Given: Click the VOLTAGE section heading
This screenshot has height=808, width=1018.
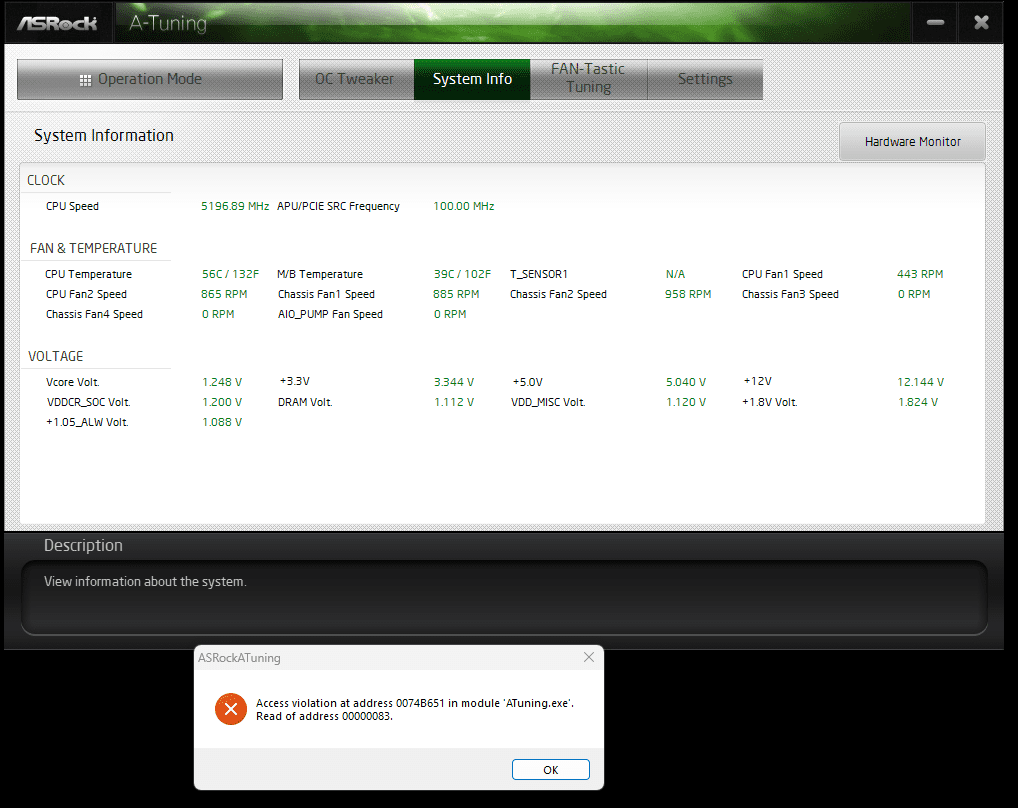Looking at the screenshot, I should (x=56, y=356).
